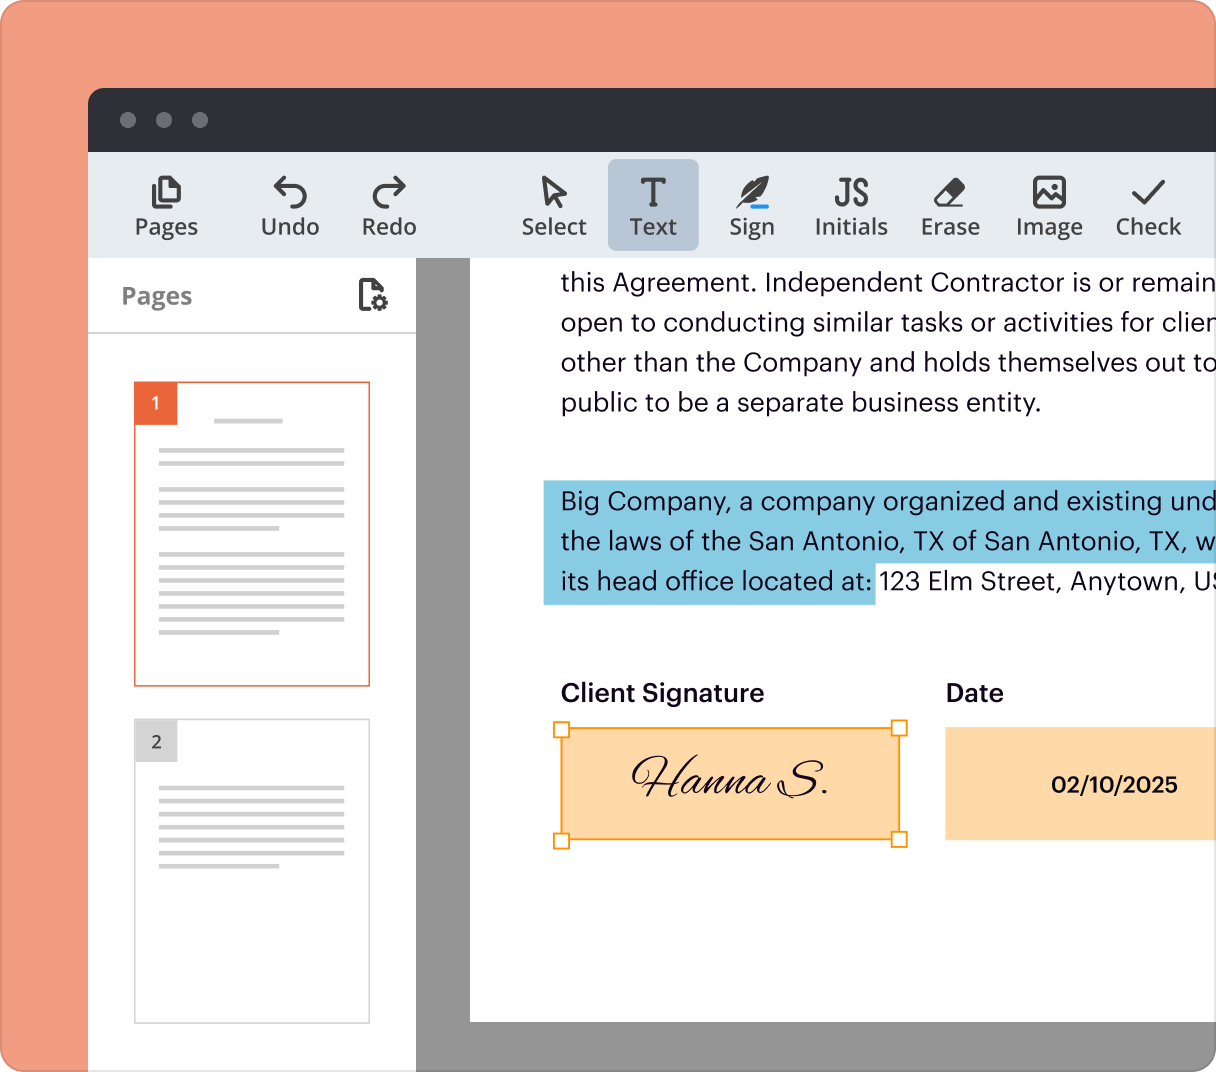Undo the last edit

click(289, 204)
